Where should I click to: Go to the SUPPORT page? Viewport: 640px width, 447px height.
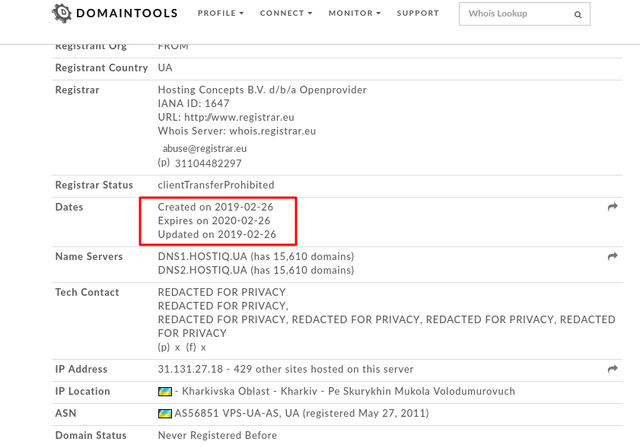tap(418, 13)
